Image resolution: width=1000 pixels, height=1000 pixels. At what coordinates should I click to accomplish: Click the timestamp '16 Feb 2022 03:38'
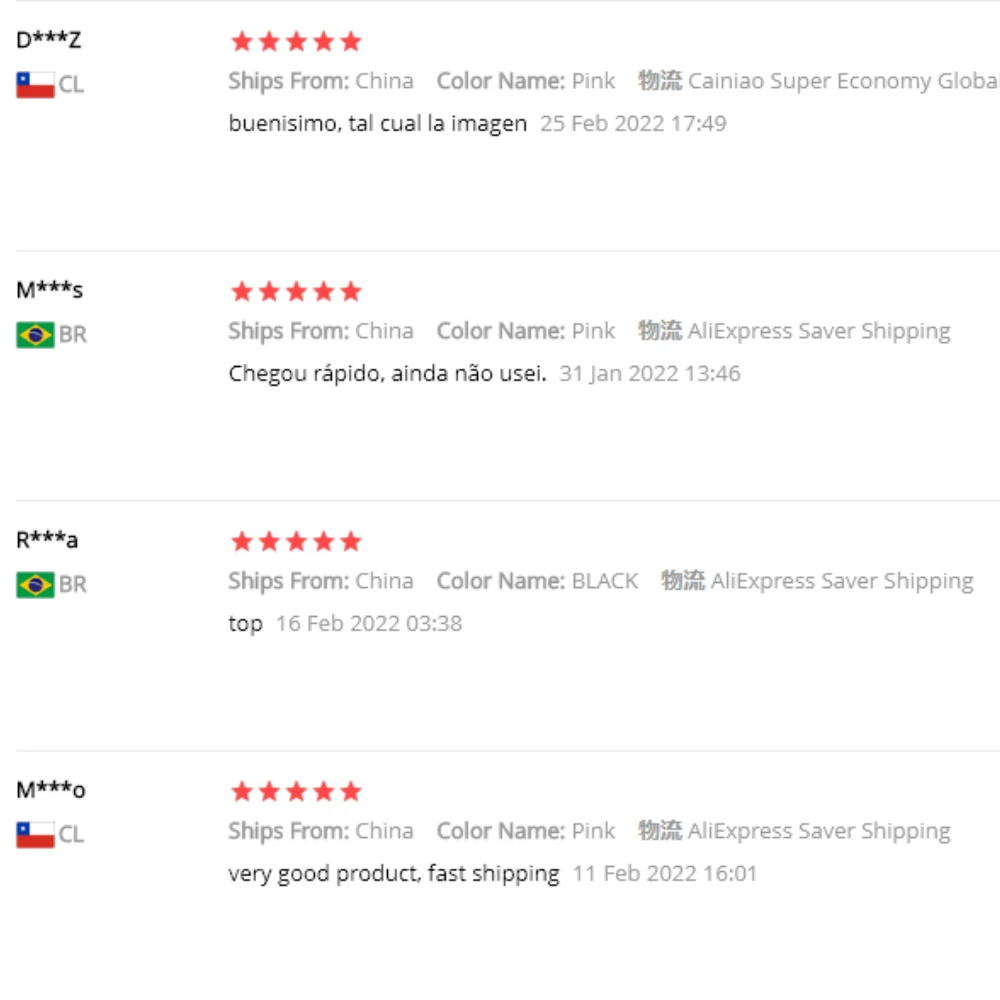[368, 624]
